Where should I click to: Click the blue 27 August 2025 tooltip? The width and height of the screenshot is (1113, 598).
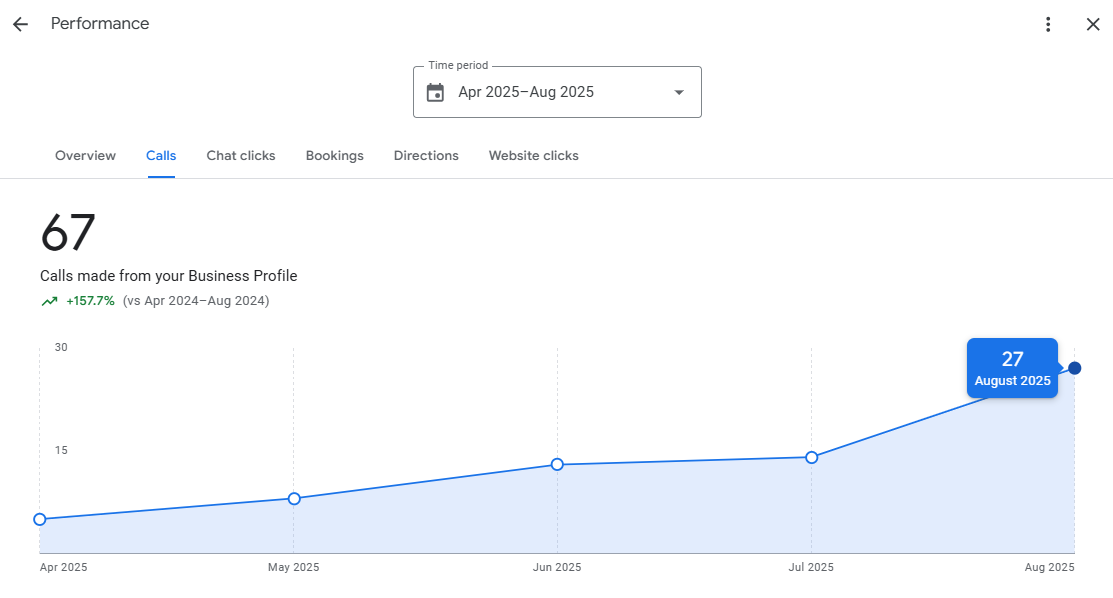1012,368
